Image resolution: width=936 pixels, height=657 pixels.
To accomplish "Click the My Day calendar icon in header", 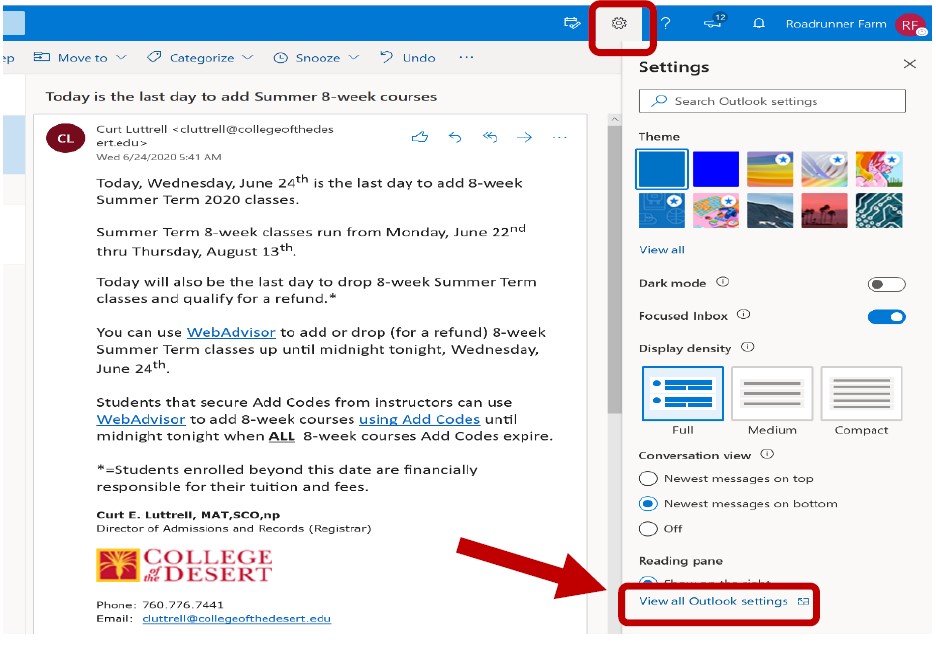I will pos(572,23).
